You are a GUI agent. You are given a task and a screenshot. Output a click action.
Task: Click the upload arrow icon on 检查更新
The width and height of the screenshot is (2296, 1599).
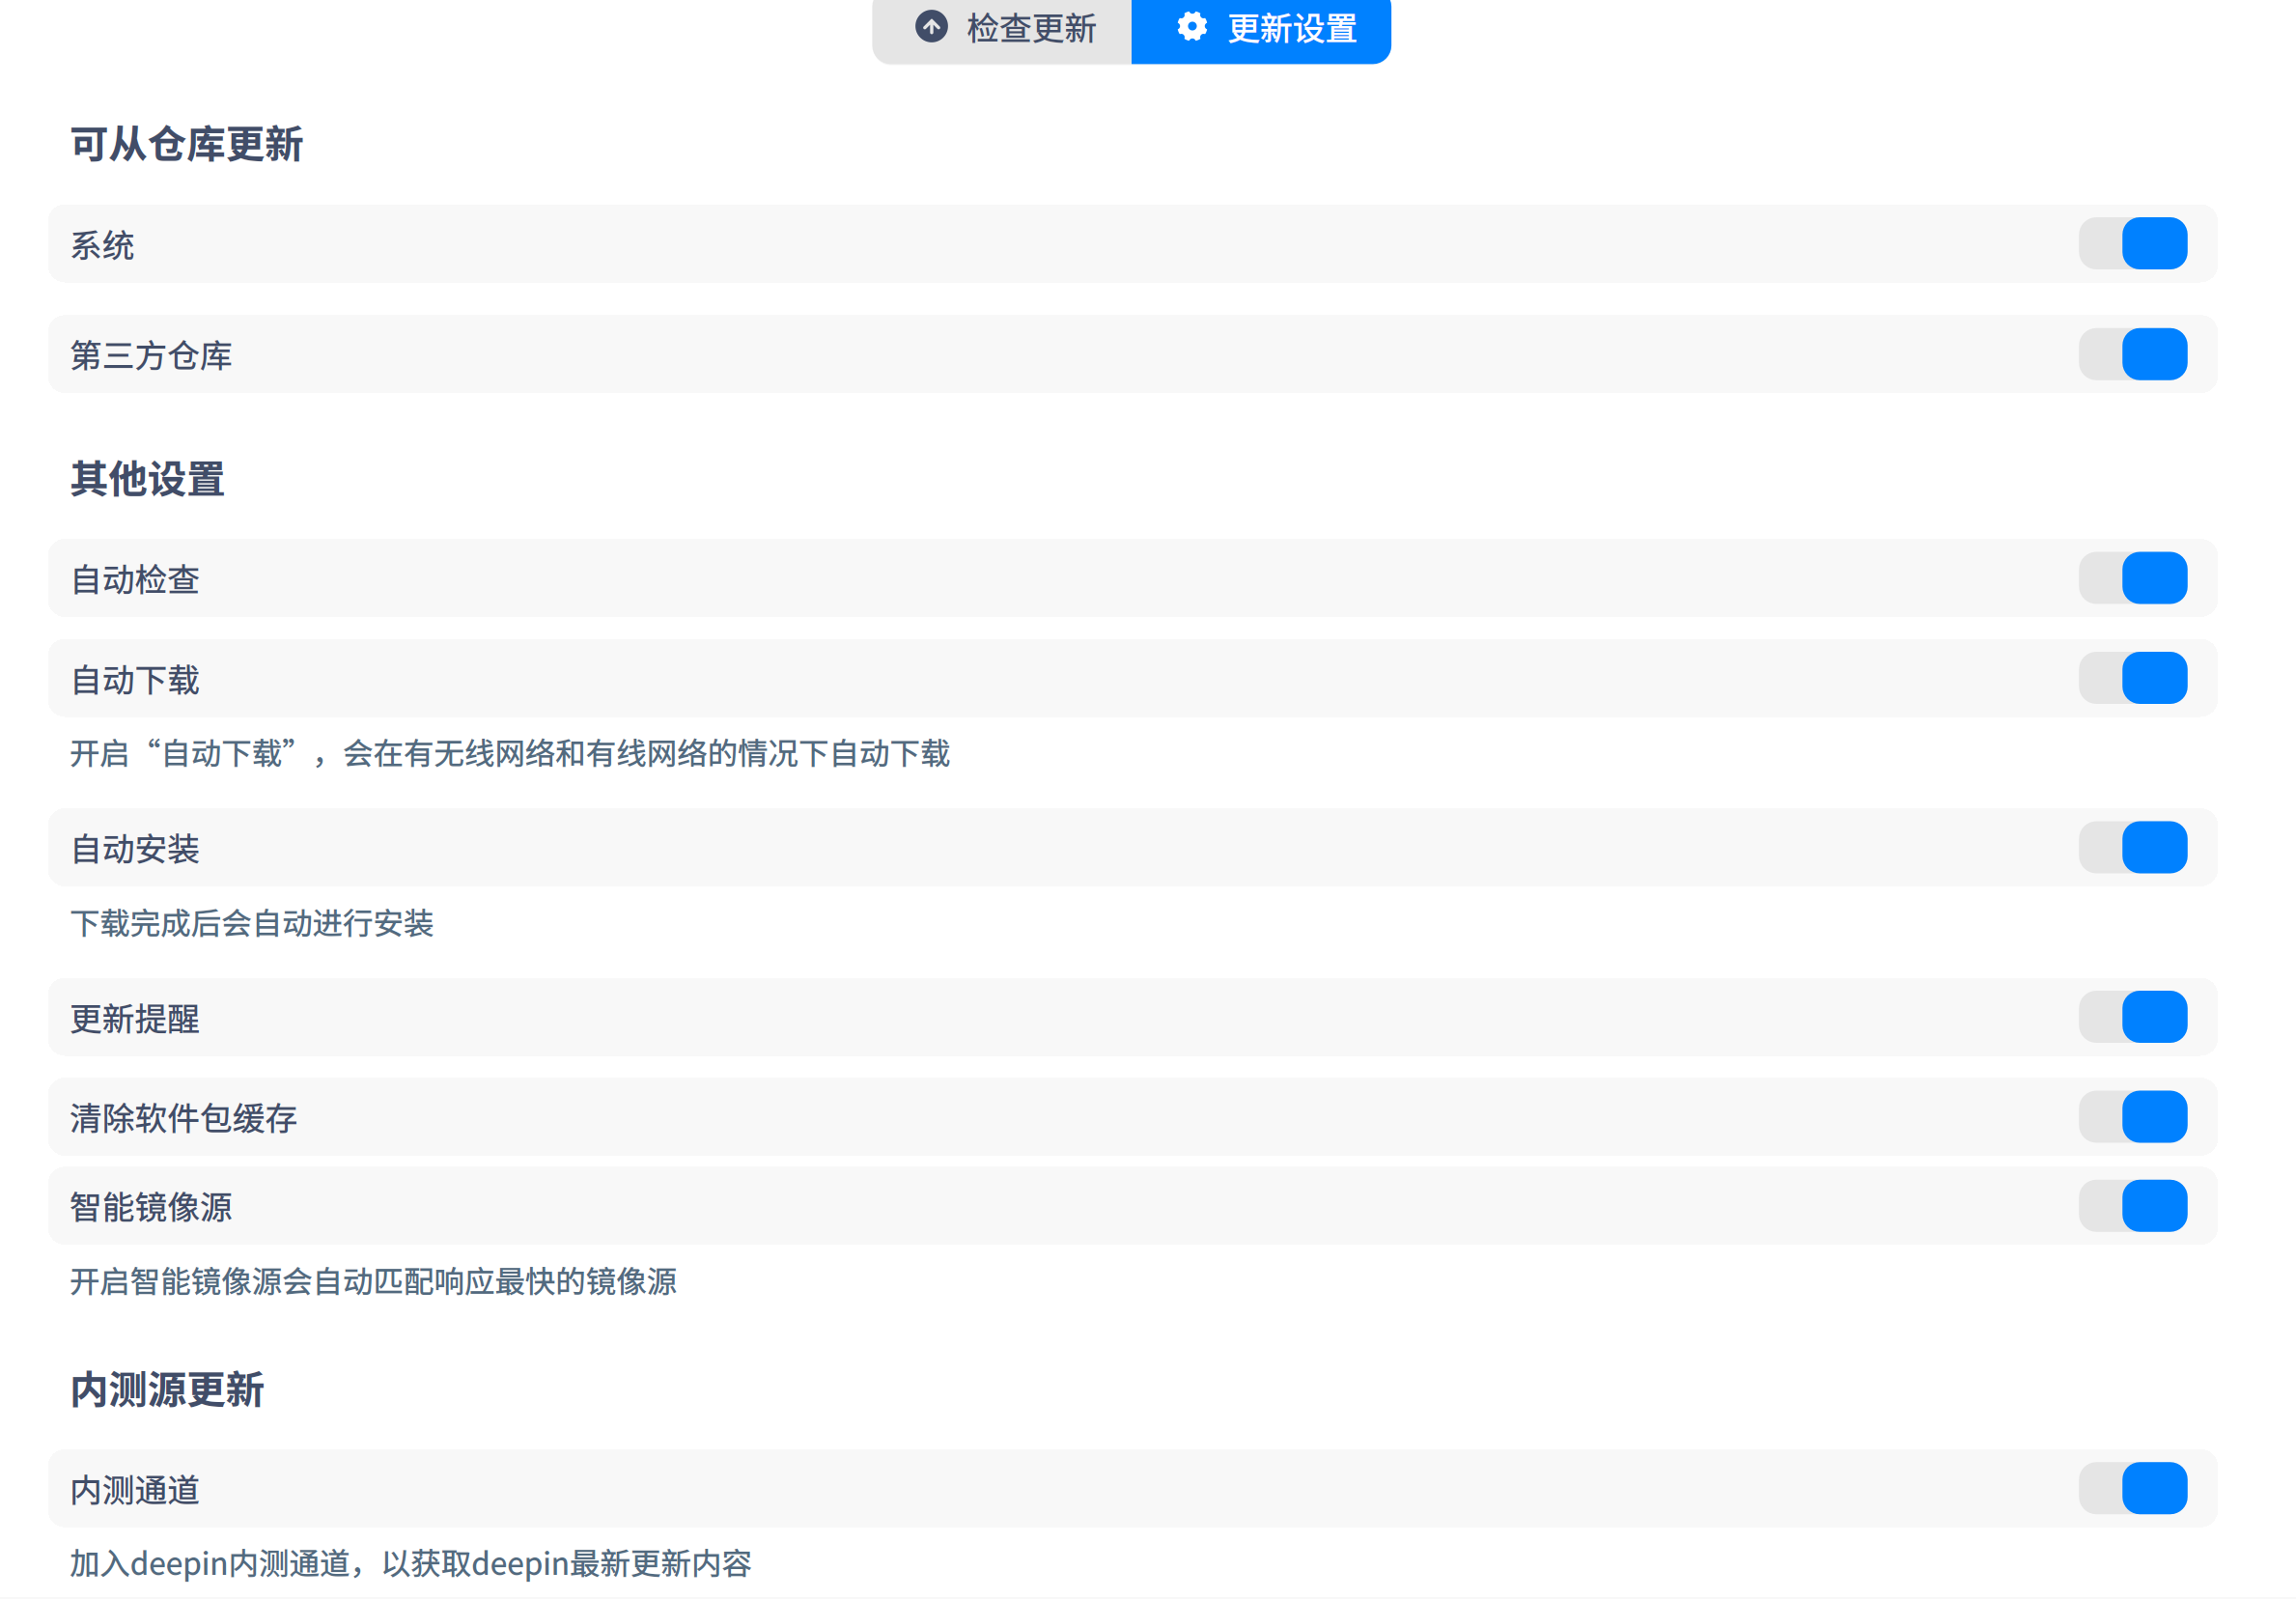point(931,28)
